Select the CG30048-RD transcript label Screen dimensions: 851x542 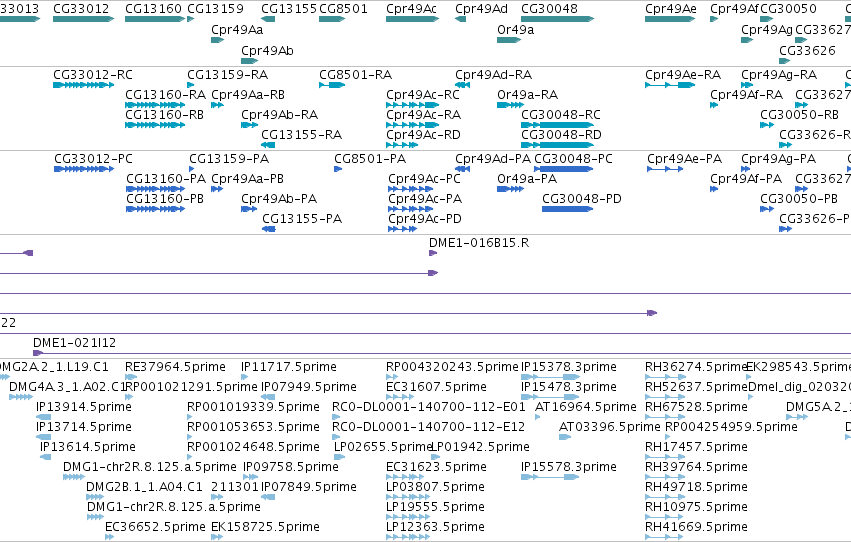561,135
